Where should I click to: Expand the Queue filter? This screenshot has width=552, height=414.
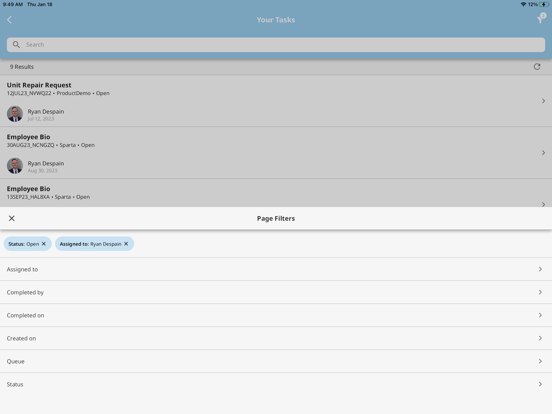[276, 361]
